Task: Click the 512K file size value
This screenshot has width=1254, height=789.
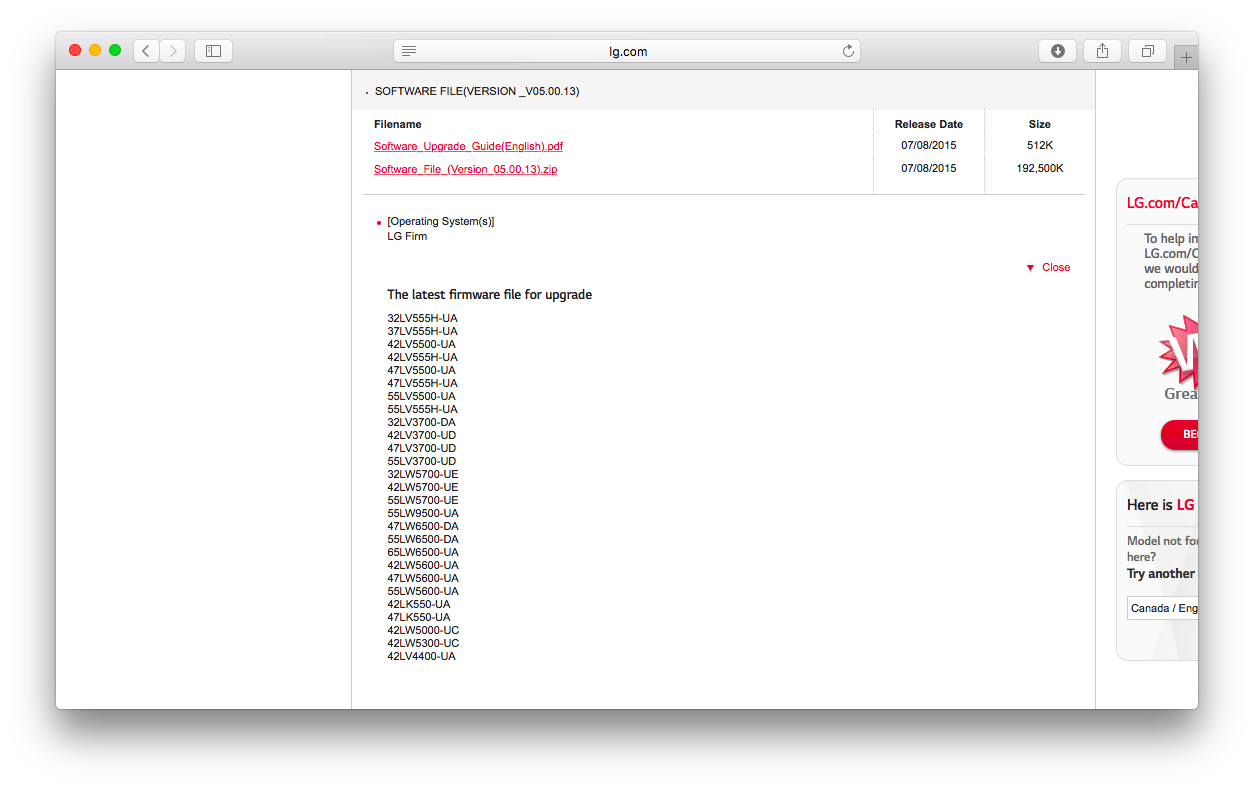Action: click(1040, 145)
